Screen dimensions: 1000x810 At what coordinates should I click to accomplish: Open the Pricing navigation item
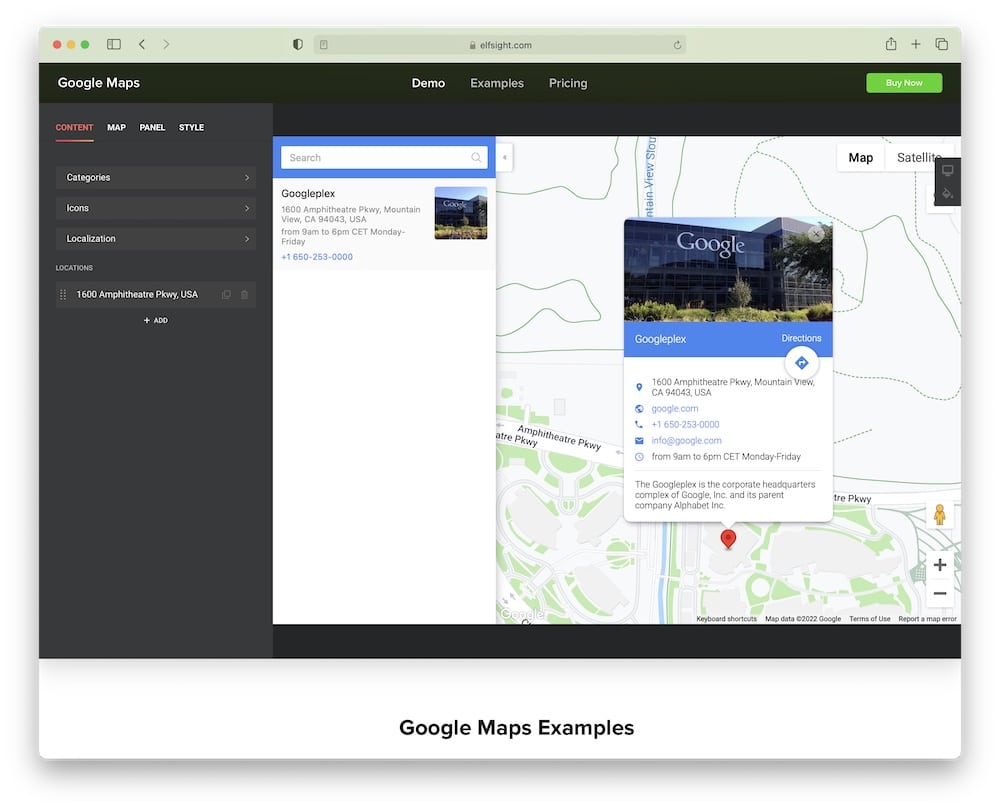(568, 83)
